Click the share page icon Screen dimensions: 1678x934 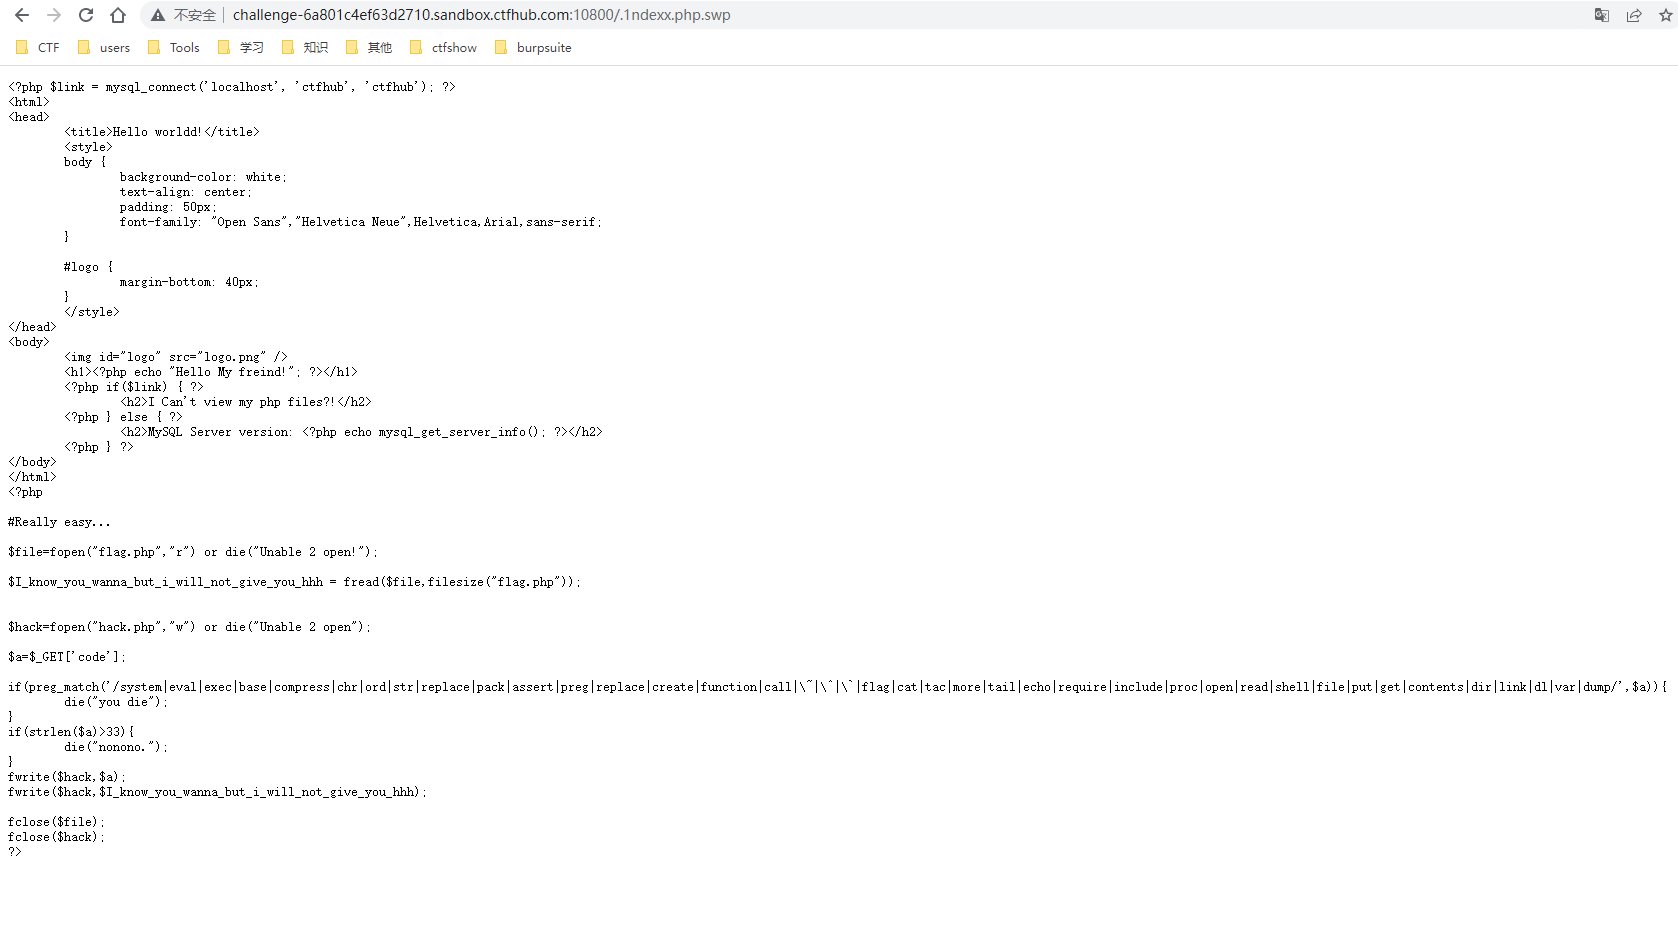click(x=1634, y=15)
